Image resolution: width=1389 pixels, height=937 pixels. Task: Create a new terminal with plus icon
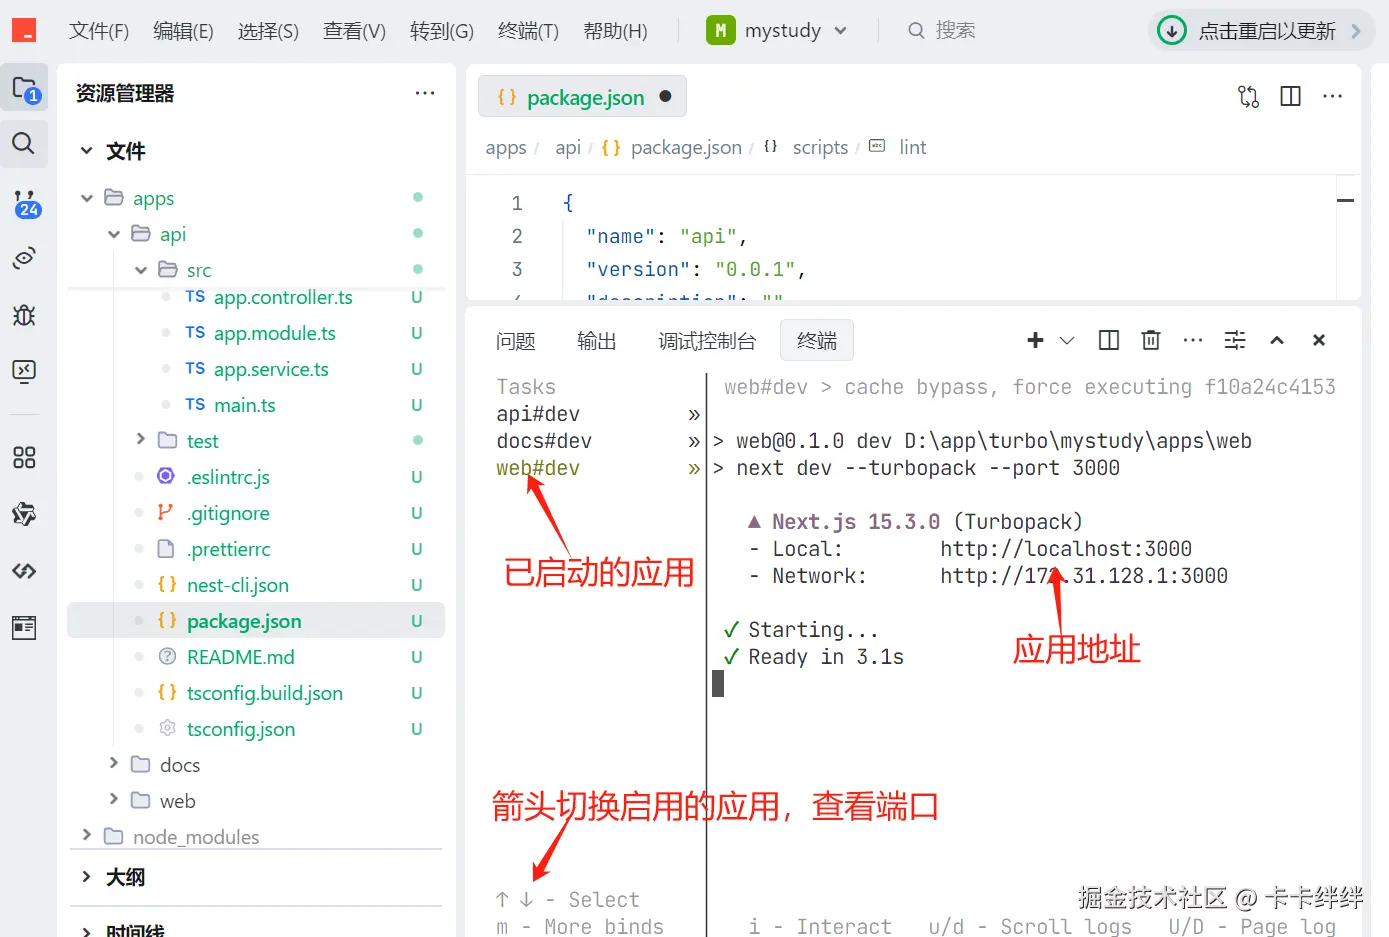click(1035, 340)
